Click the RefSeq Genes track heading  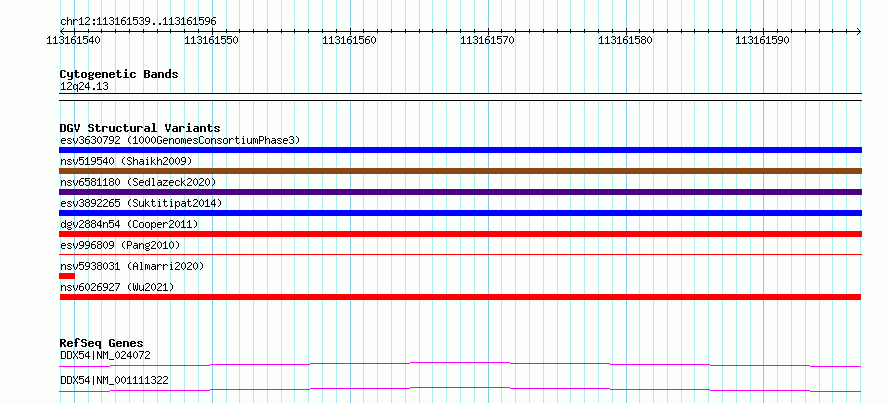pos(102,343)
